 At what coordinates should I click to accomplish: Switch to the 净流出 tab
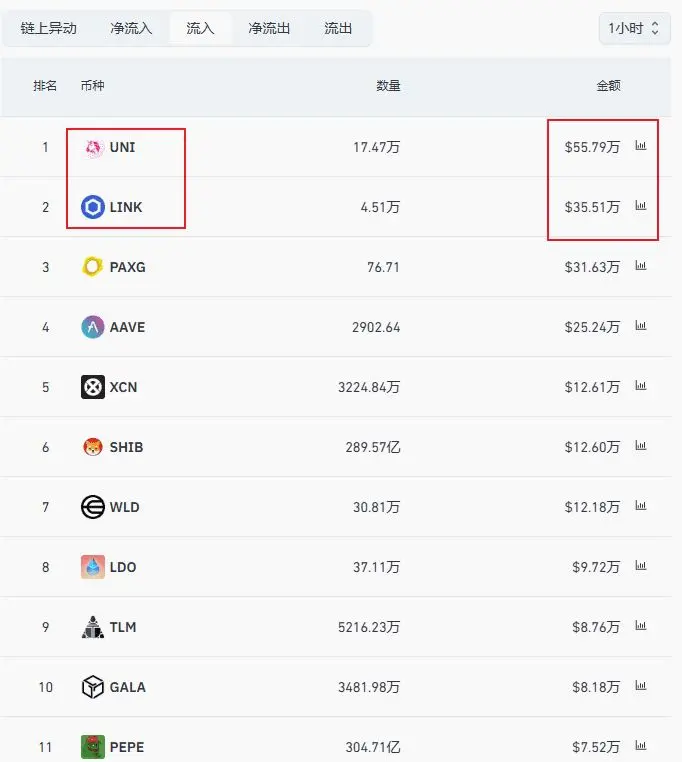[269, 29]
